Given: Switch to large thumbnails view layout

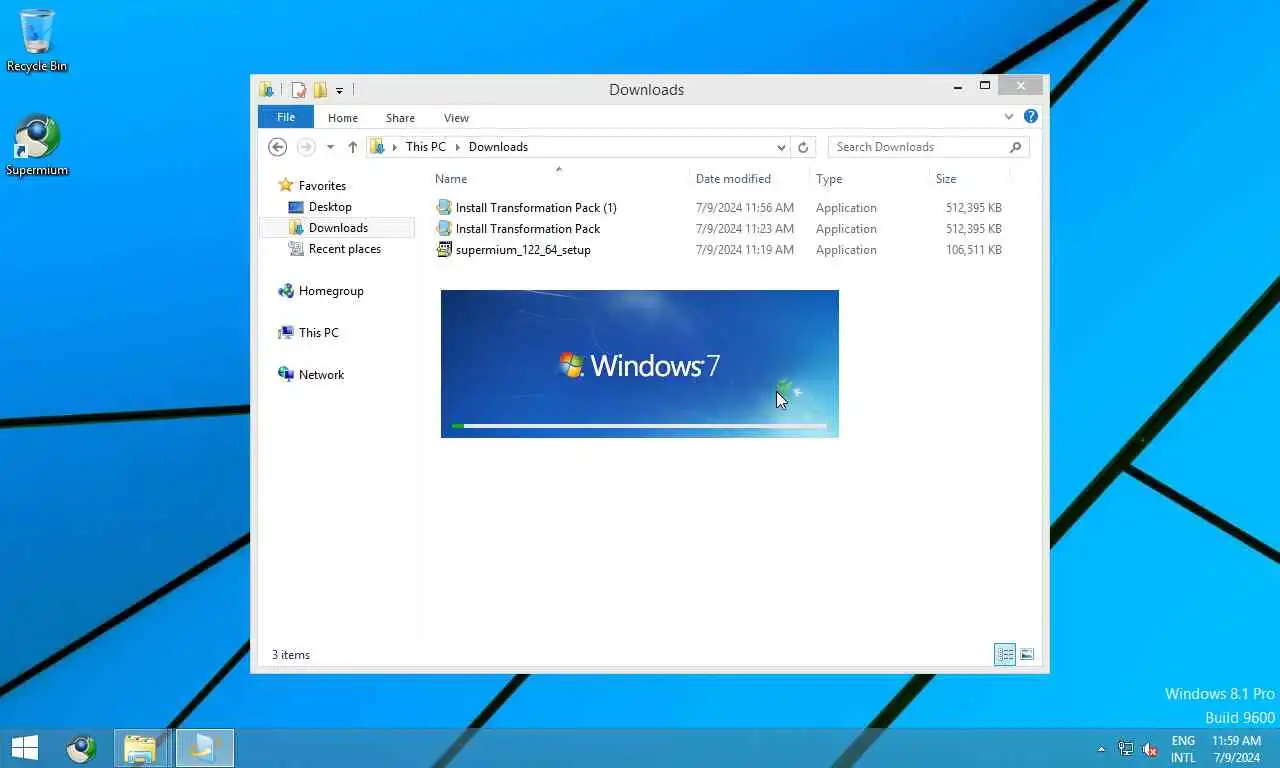Looking at the screenshot, I should click(x=1027, y=655).
